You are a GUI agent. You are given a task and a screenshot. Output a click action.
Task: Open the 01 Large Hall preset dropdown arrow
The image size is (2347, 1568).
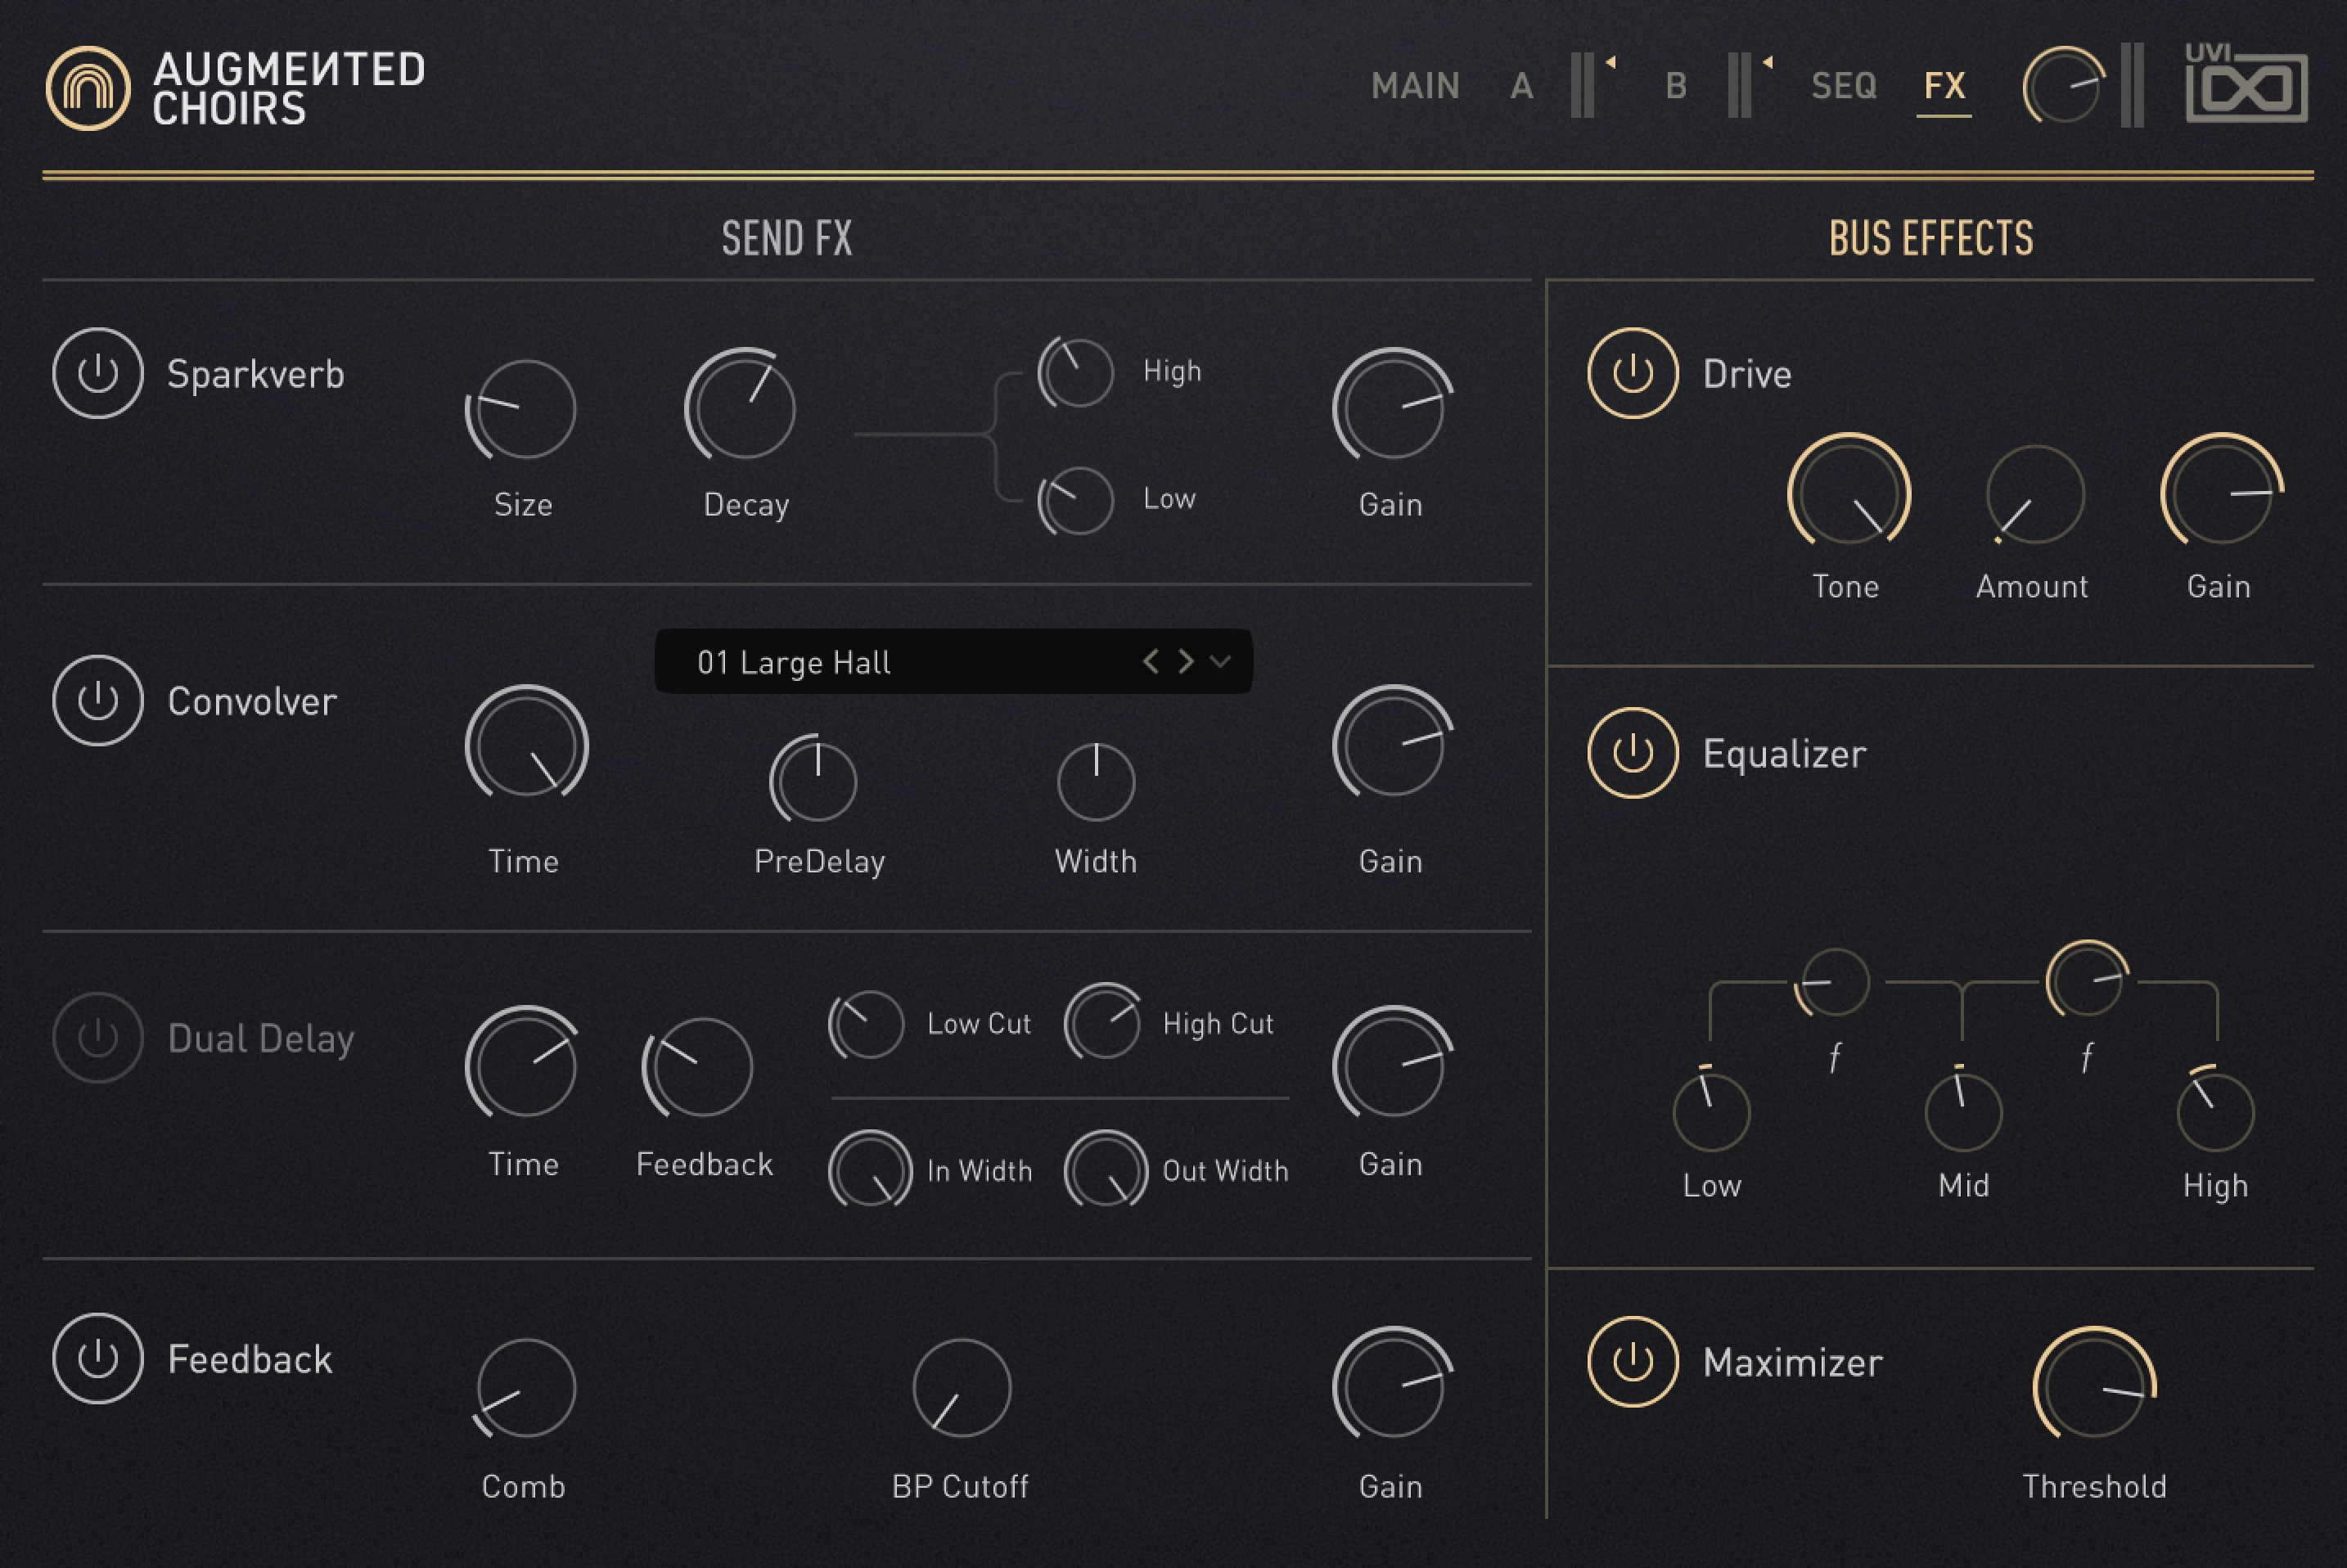(x=1220, y=661)
